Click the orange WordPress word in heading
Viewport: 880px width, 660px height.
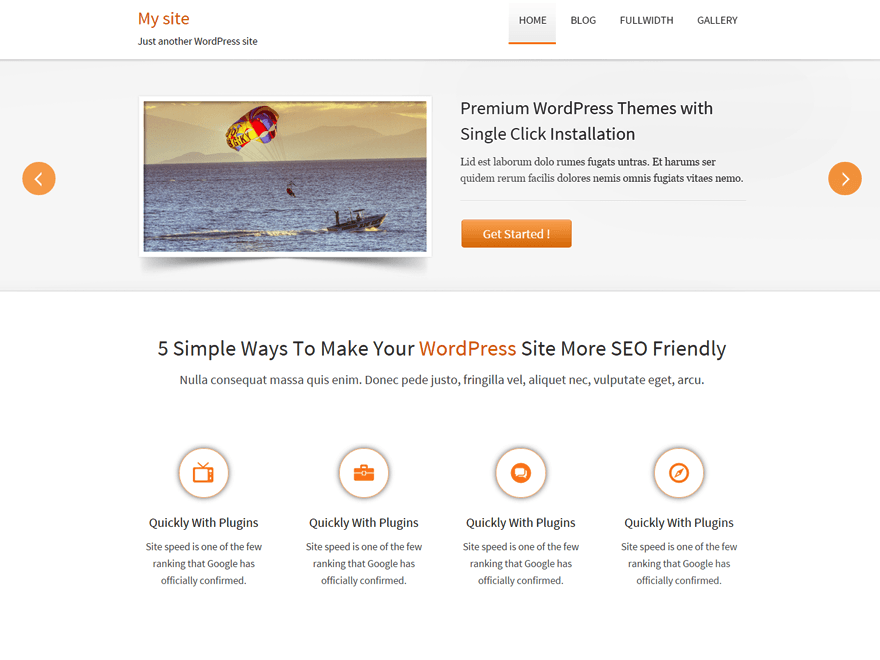coord(468,349)
